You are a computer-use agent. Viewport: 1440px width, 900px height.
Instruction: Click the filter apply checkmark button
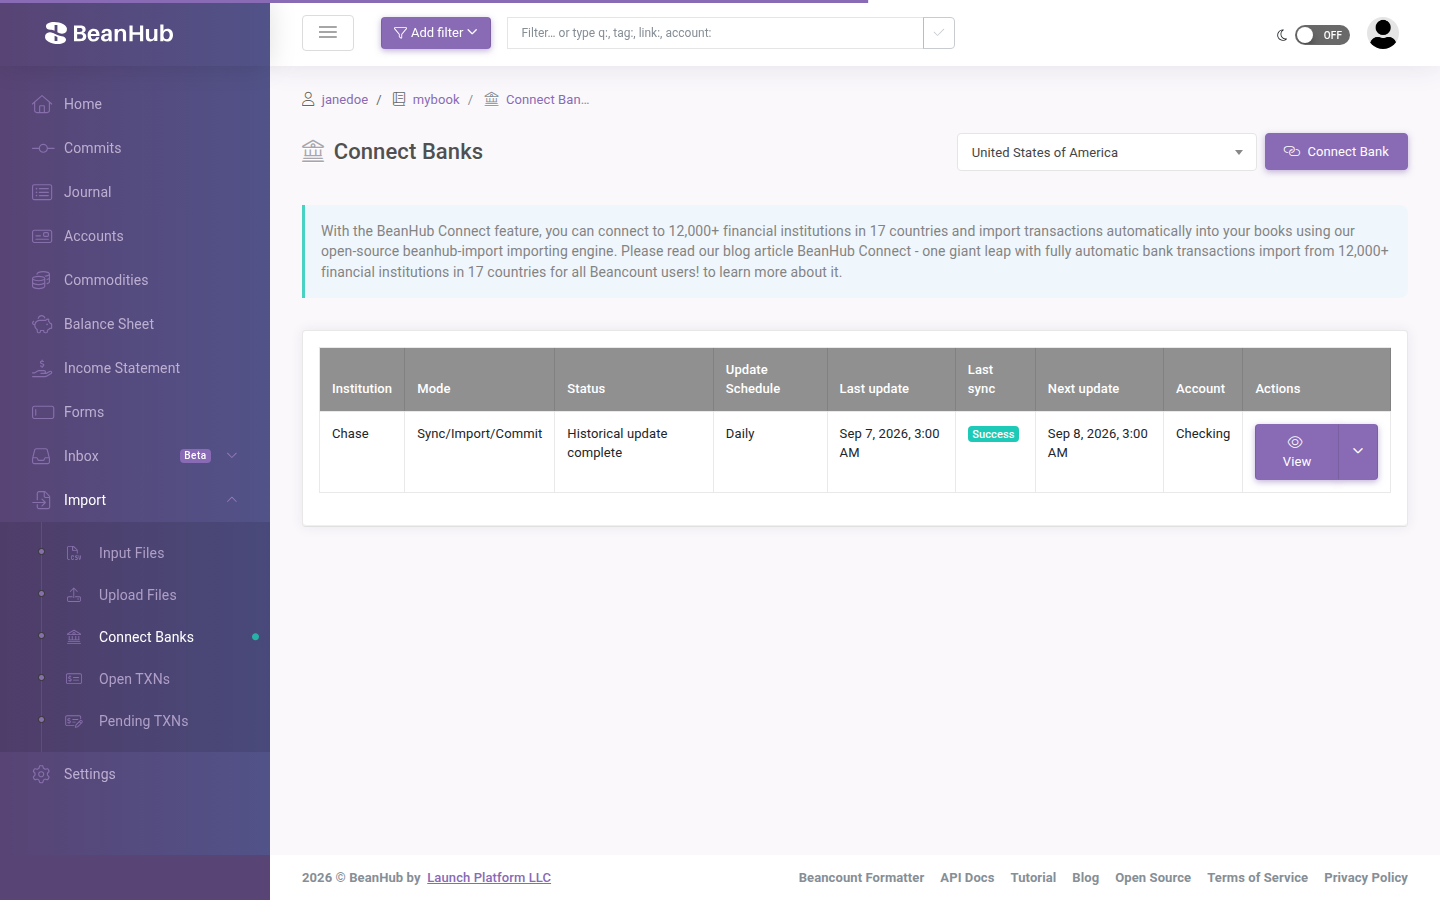[939, 33]
